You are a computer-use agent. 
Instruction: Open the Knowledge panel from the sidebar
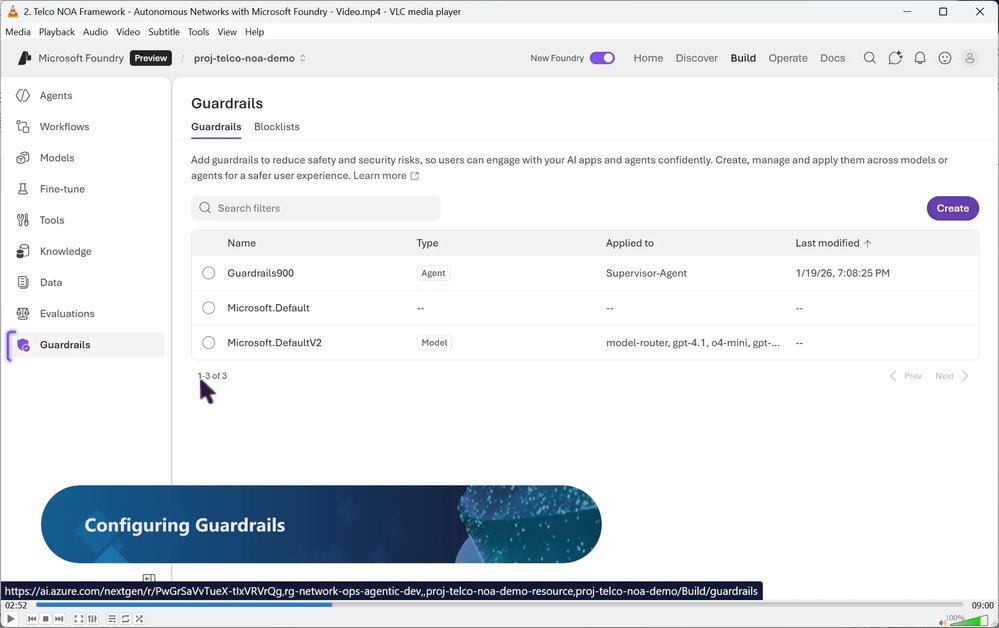[x=65, y=251]
